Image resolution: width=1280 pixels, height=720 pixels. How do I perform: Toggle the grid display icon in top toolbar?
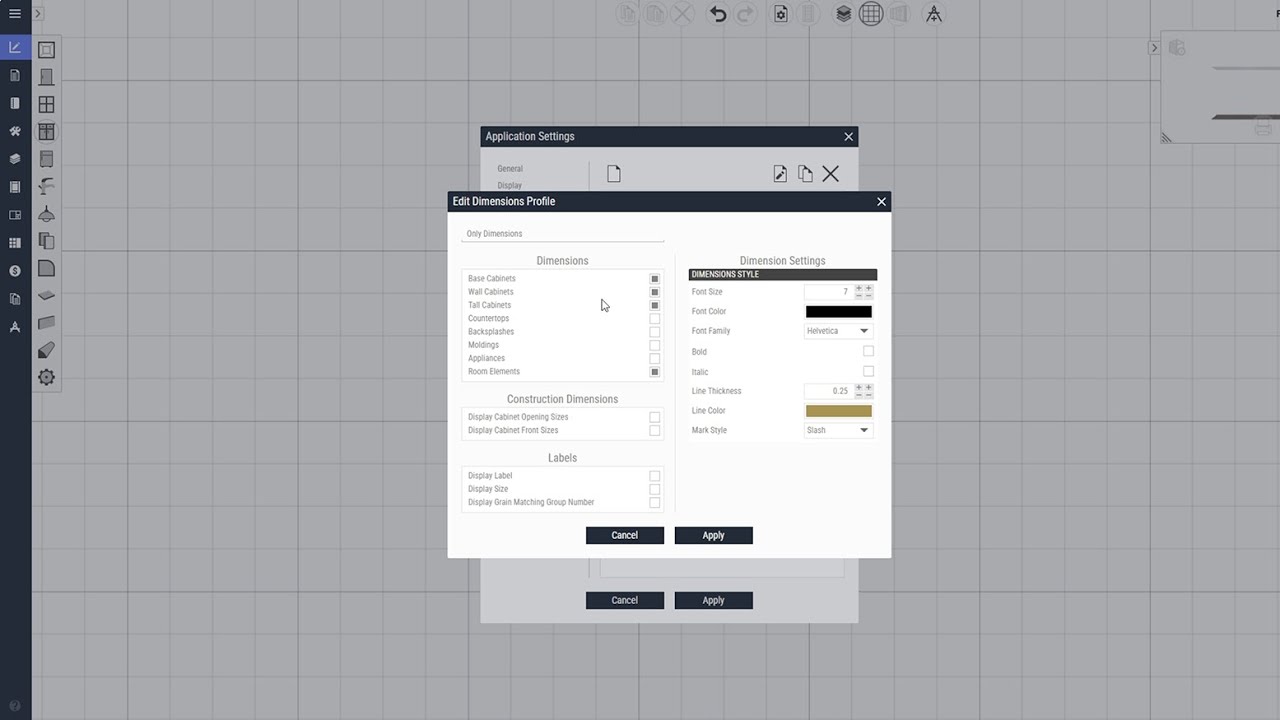(871, 14)
